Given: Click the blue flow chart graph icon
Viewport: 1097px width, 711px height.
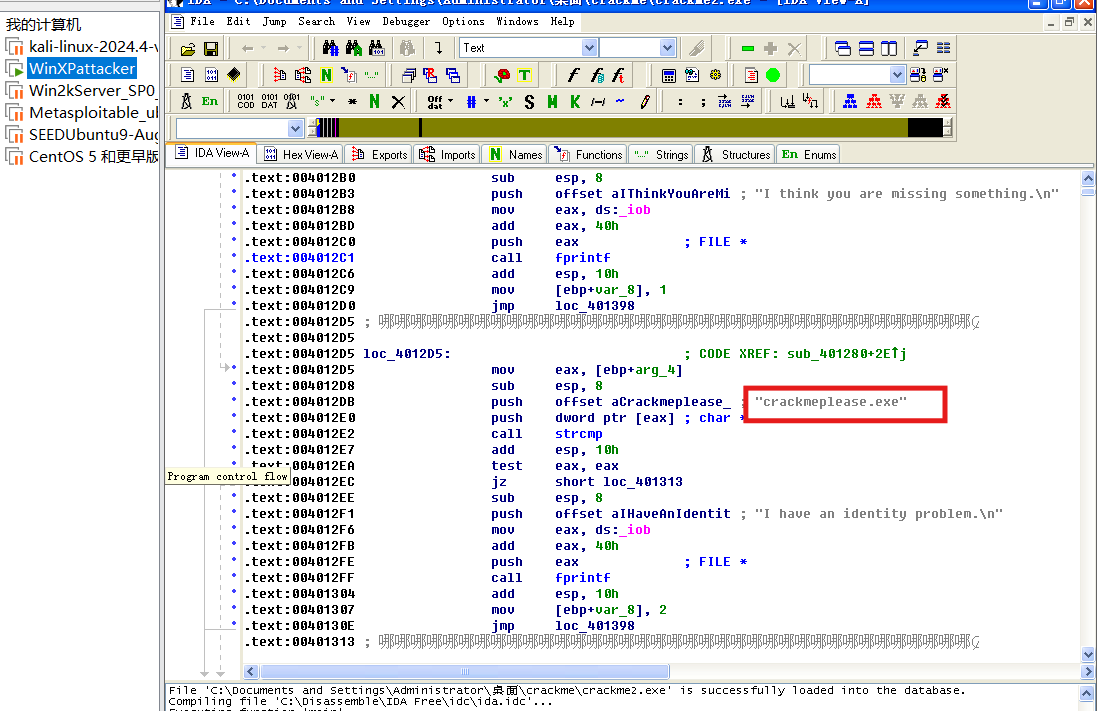Looking at the screenshot, I should (x=850, y=101).
